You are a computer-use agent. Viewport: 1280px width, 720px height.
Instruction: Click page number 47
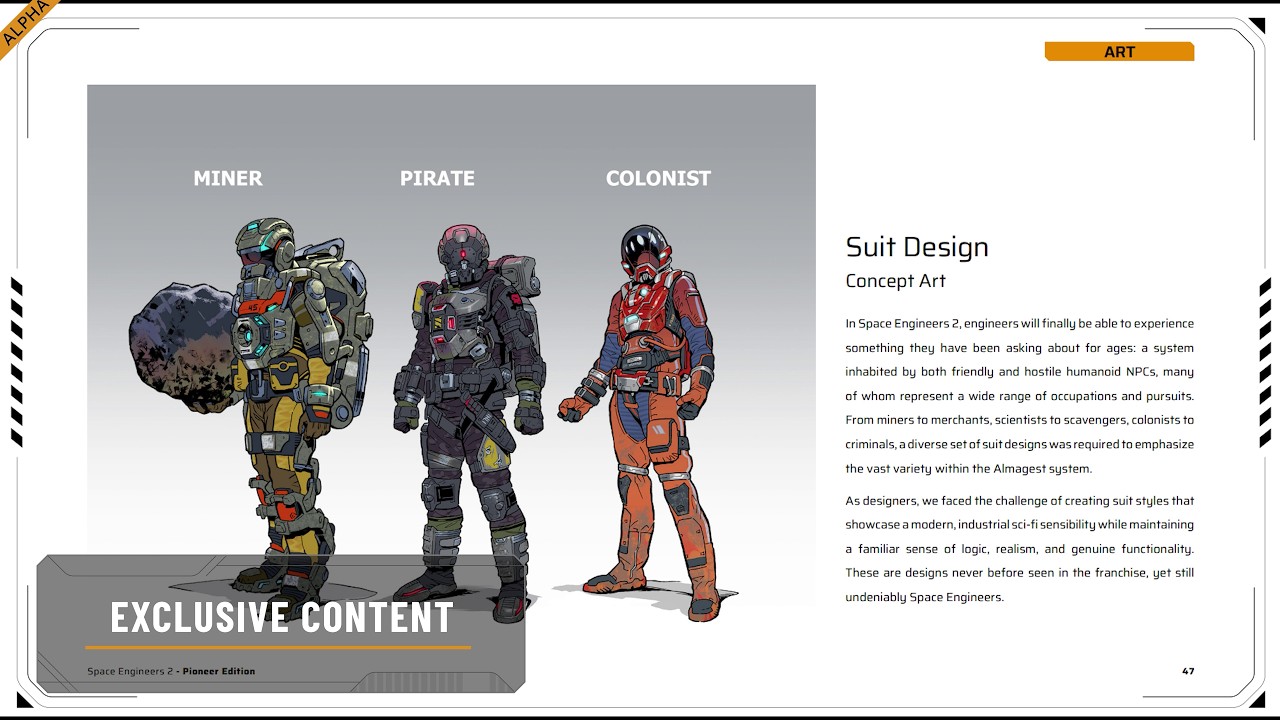(1188, 671)
